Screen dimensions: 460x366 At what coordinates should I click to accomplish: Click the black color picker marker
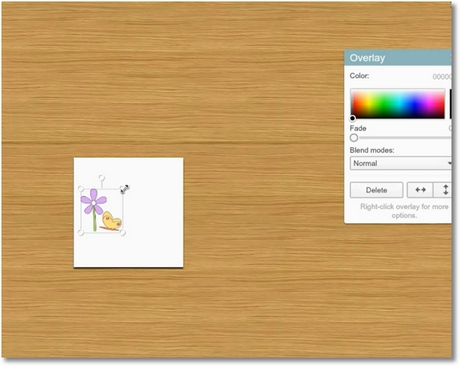click(x=352, y=118)
